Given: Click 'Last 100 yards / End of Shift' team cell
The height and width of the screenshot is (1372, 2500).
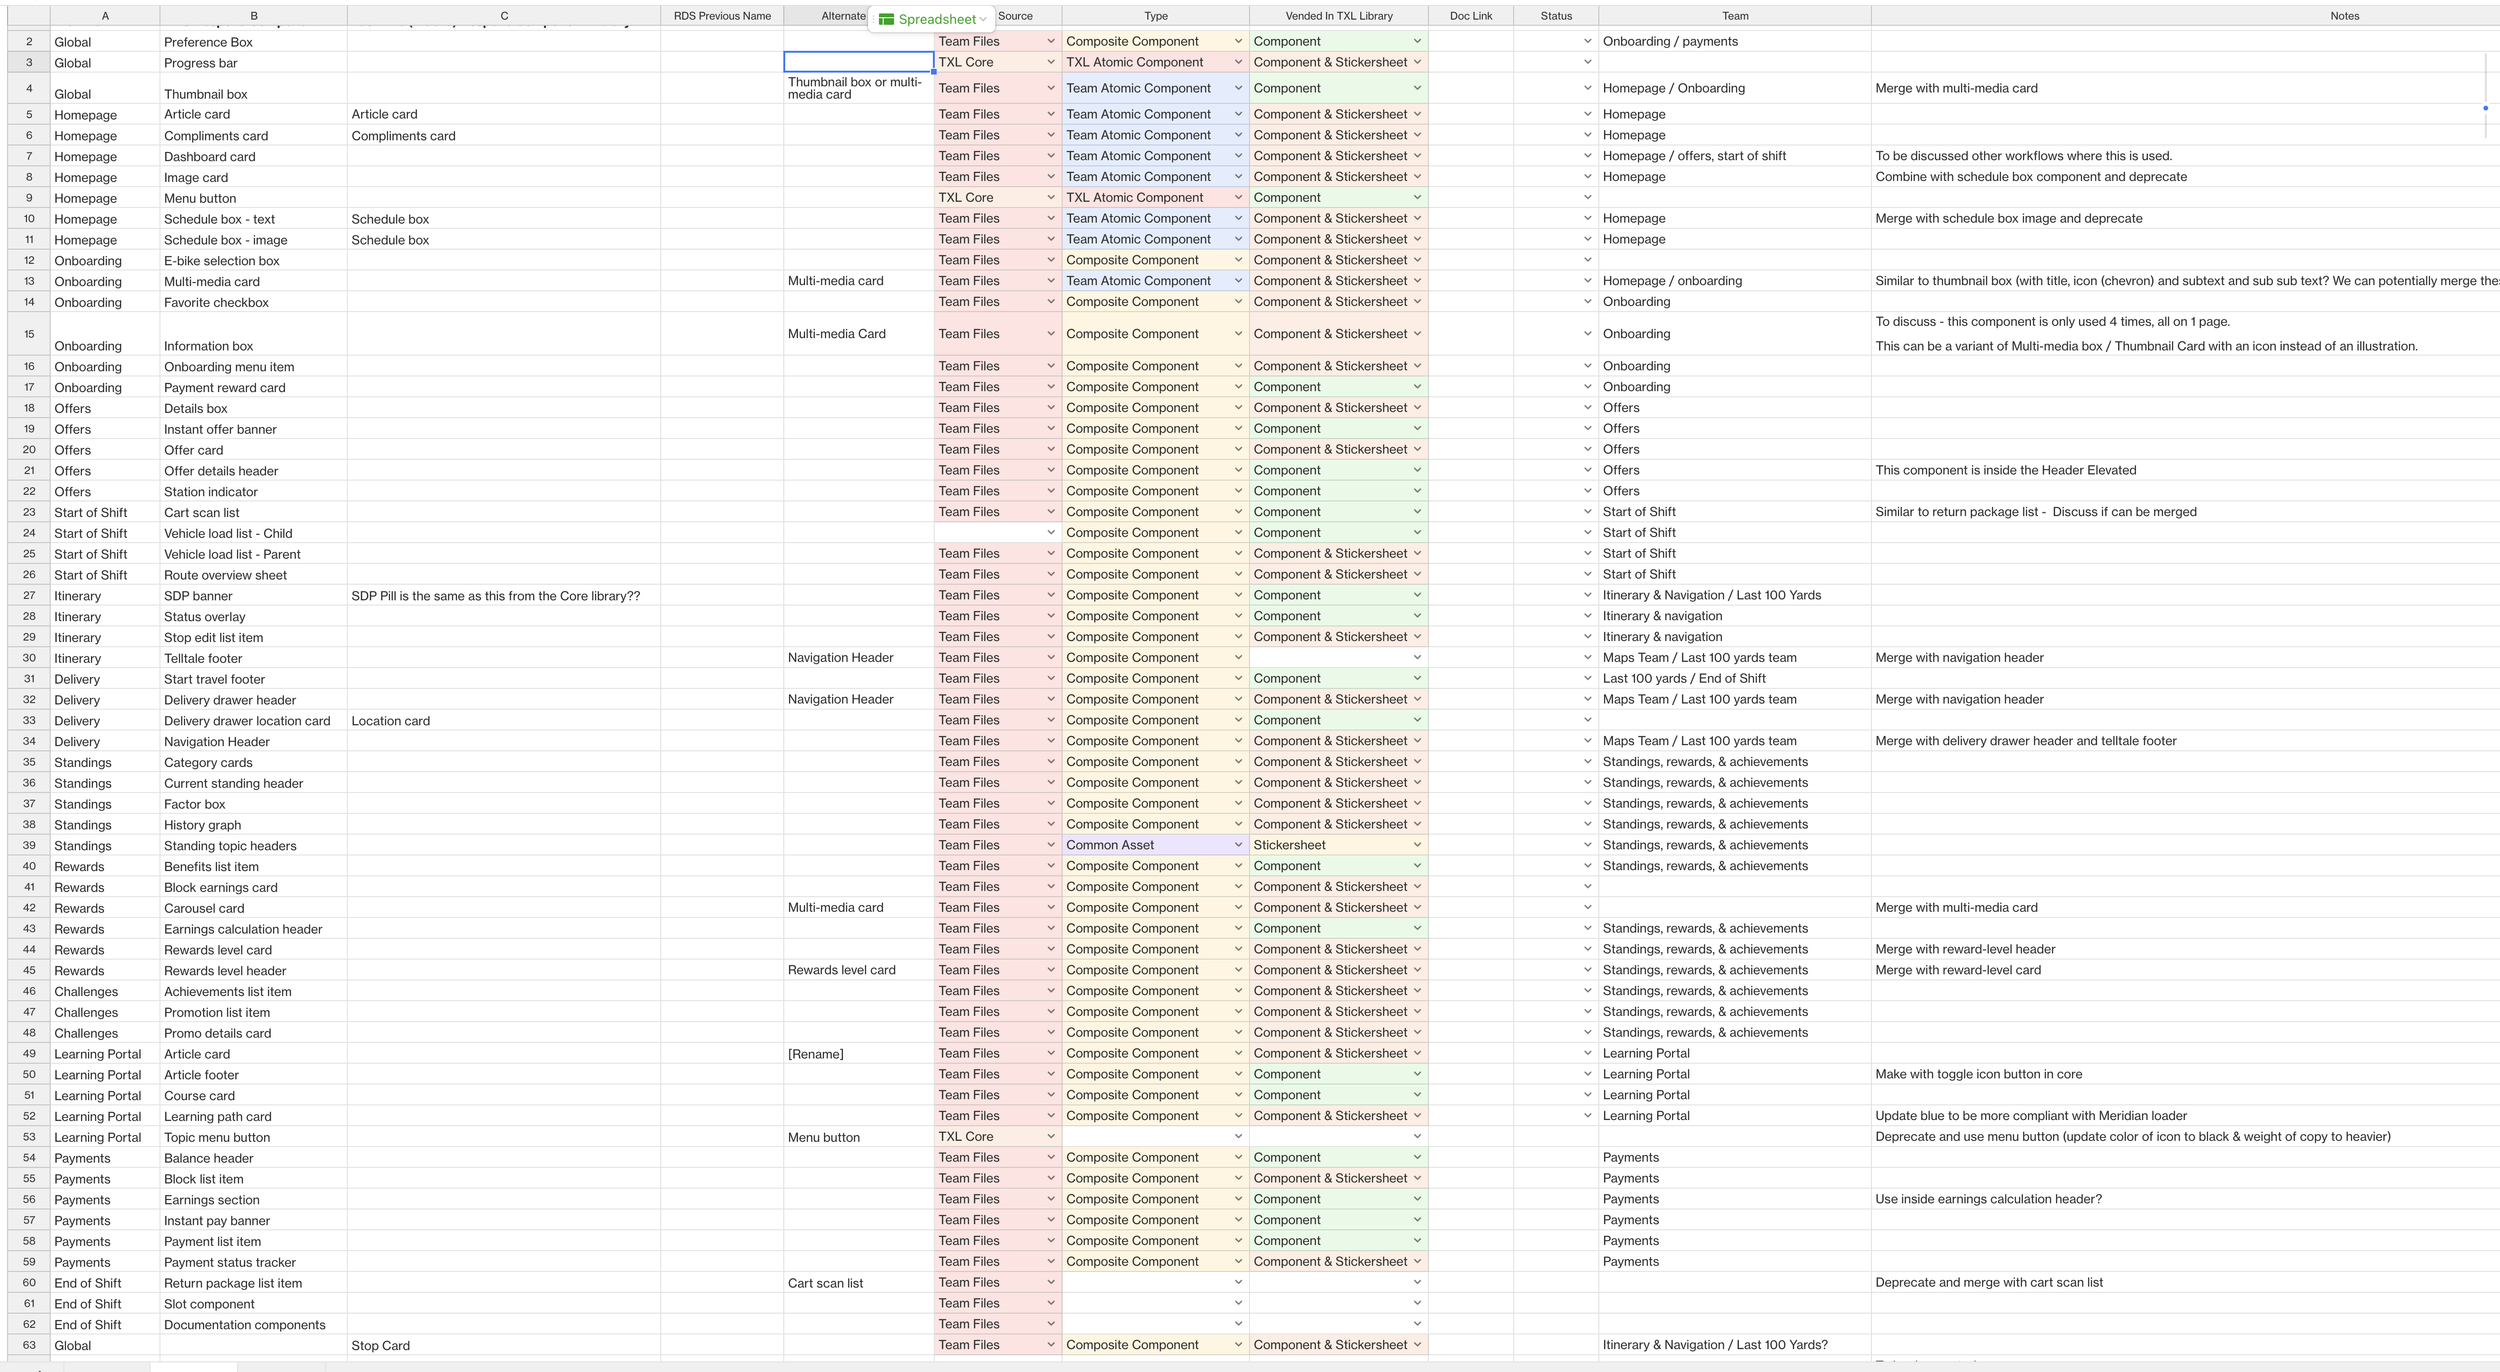Looking at the screenshot, I should click(x=1735, y=678).
